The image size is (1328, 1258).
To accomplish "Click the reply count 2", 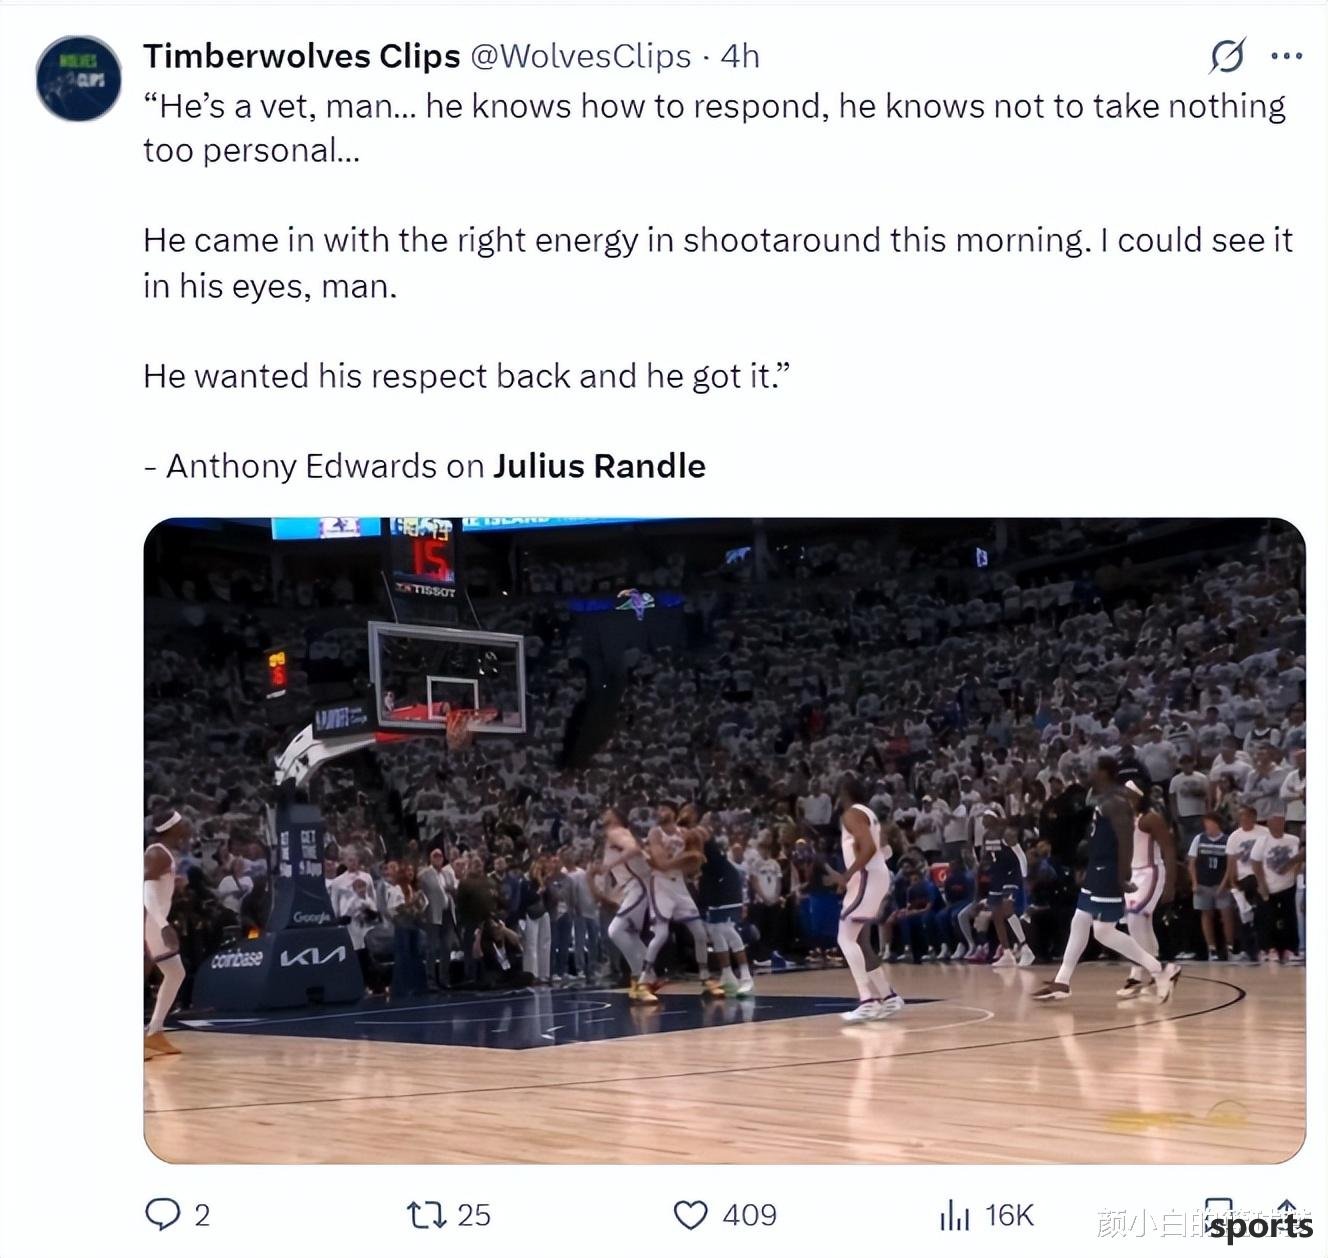I will (202, 1215).
